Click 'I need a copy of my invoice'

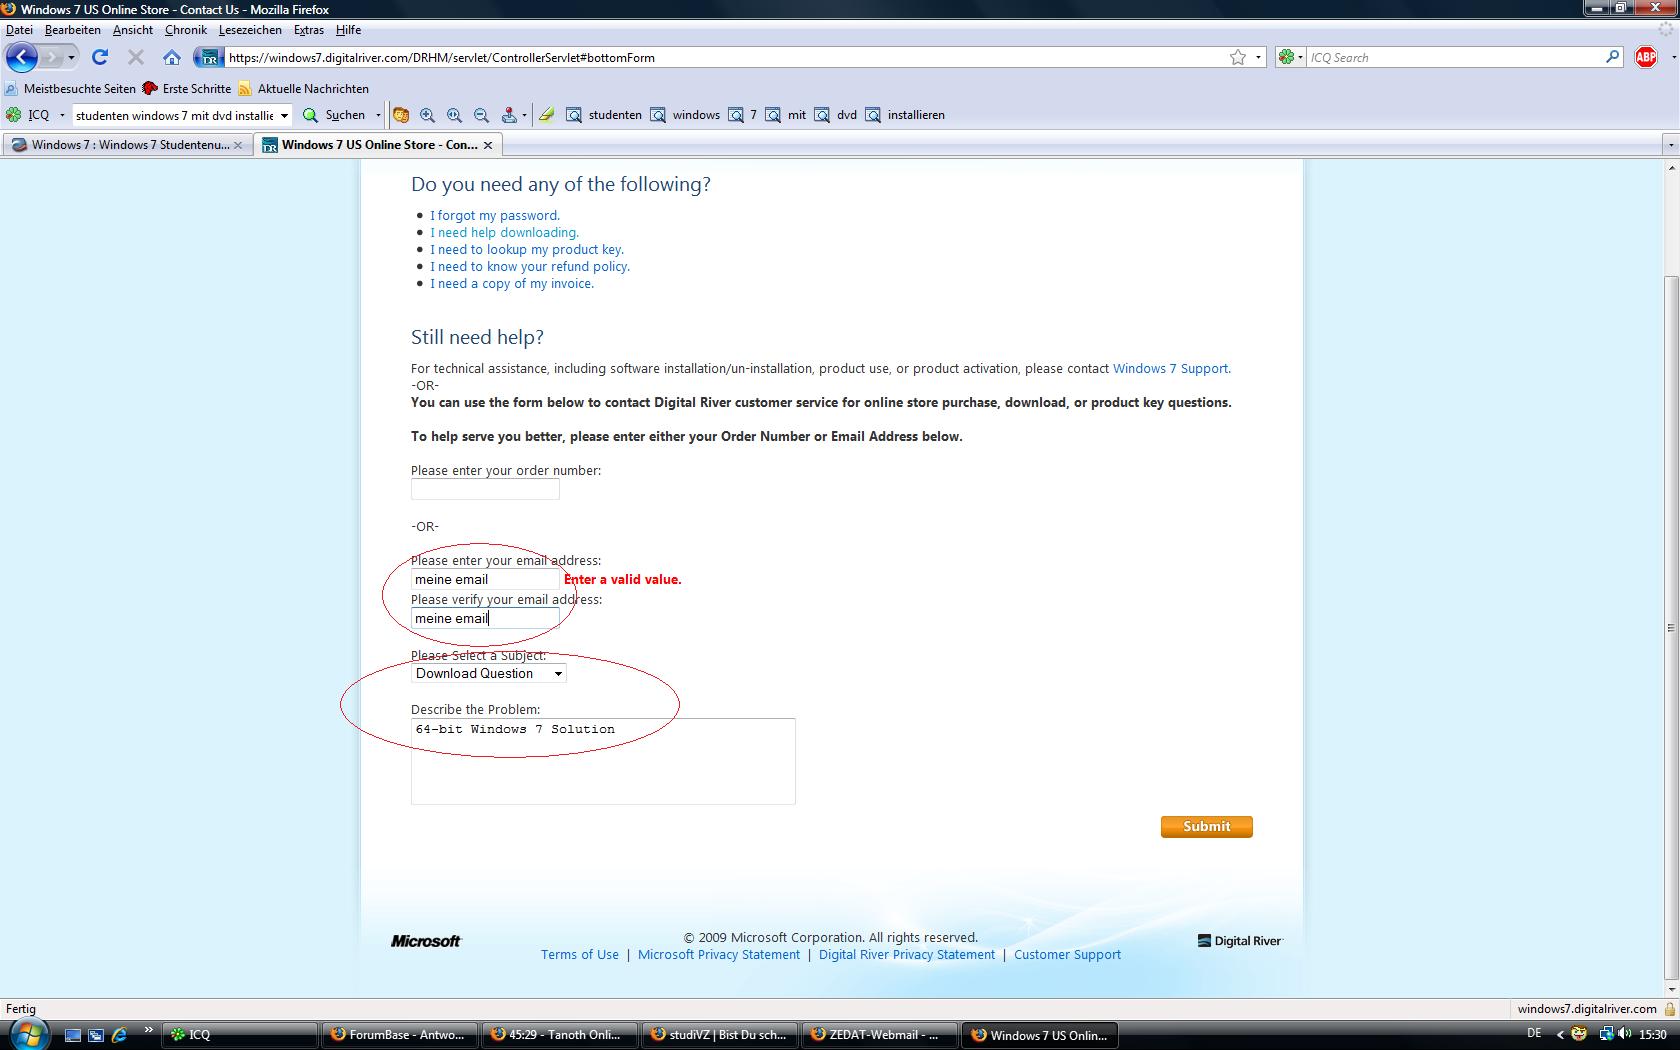pyautogui.click(x=512, y=283)
